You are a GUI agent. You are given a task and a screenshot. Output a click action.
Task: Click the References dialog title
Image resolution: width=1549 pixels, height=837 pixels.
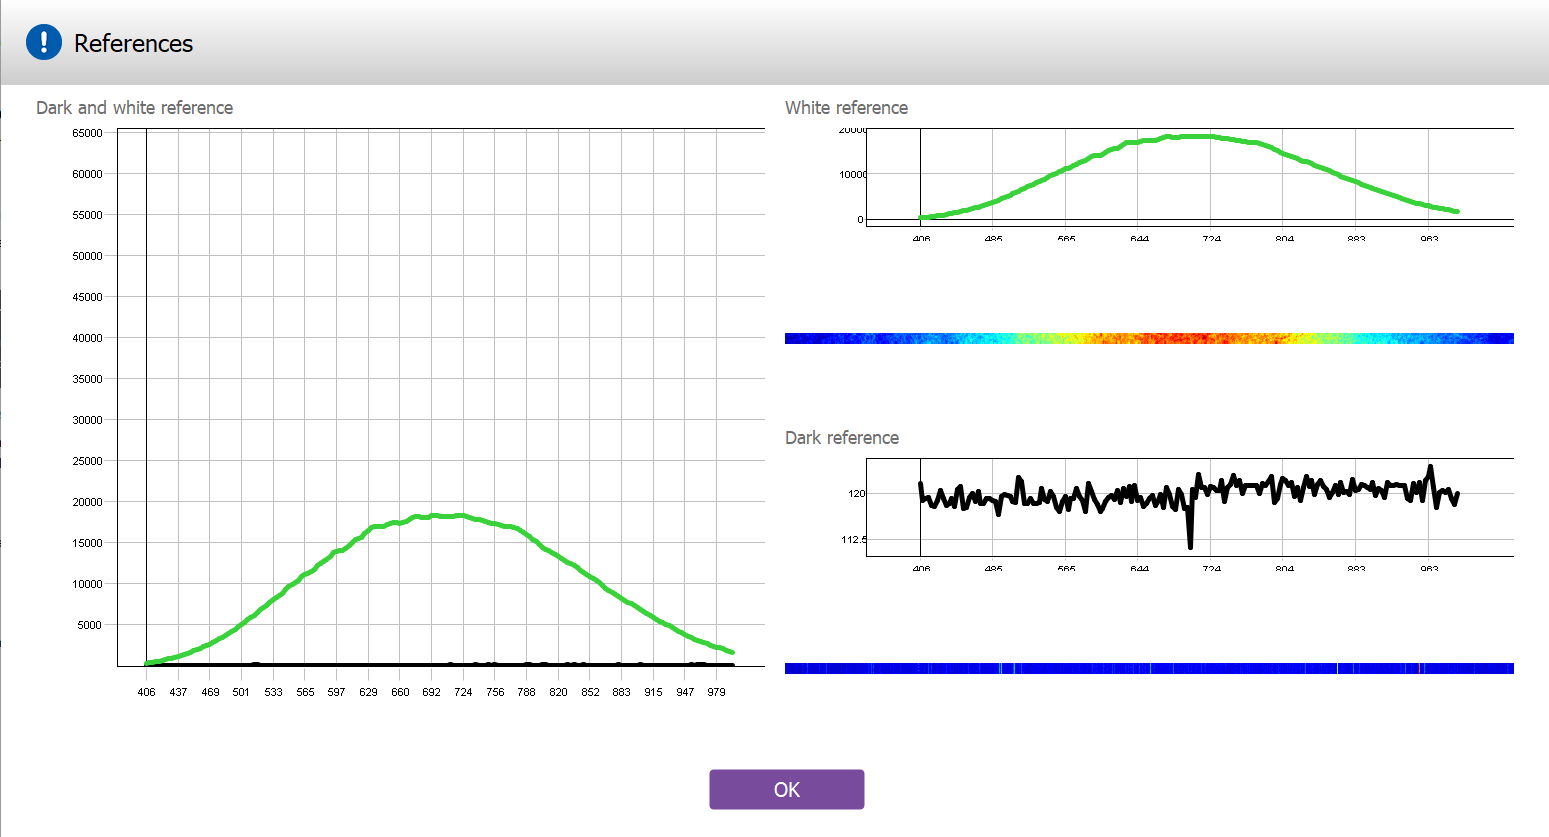pyautogui.click(x=133, y=44)
